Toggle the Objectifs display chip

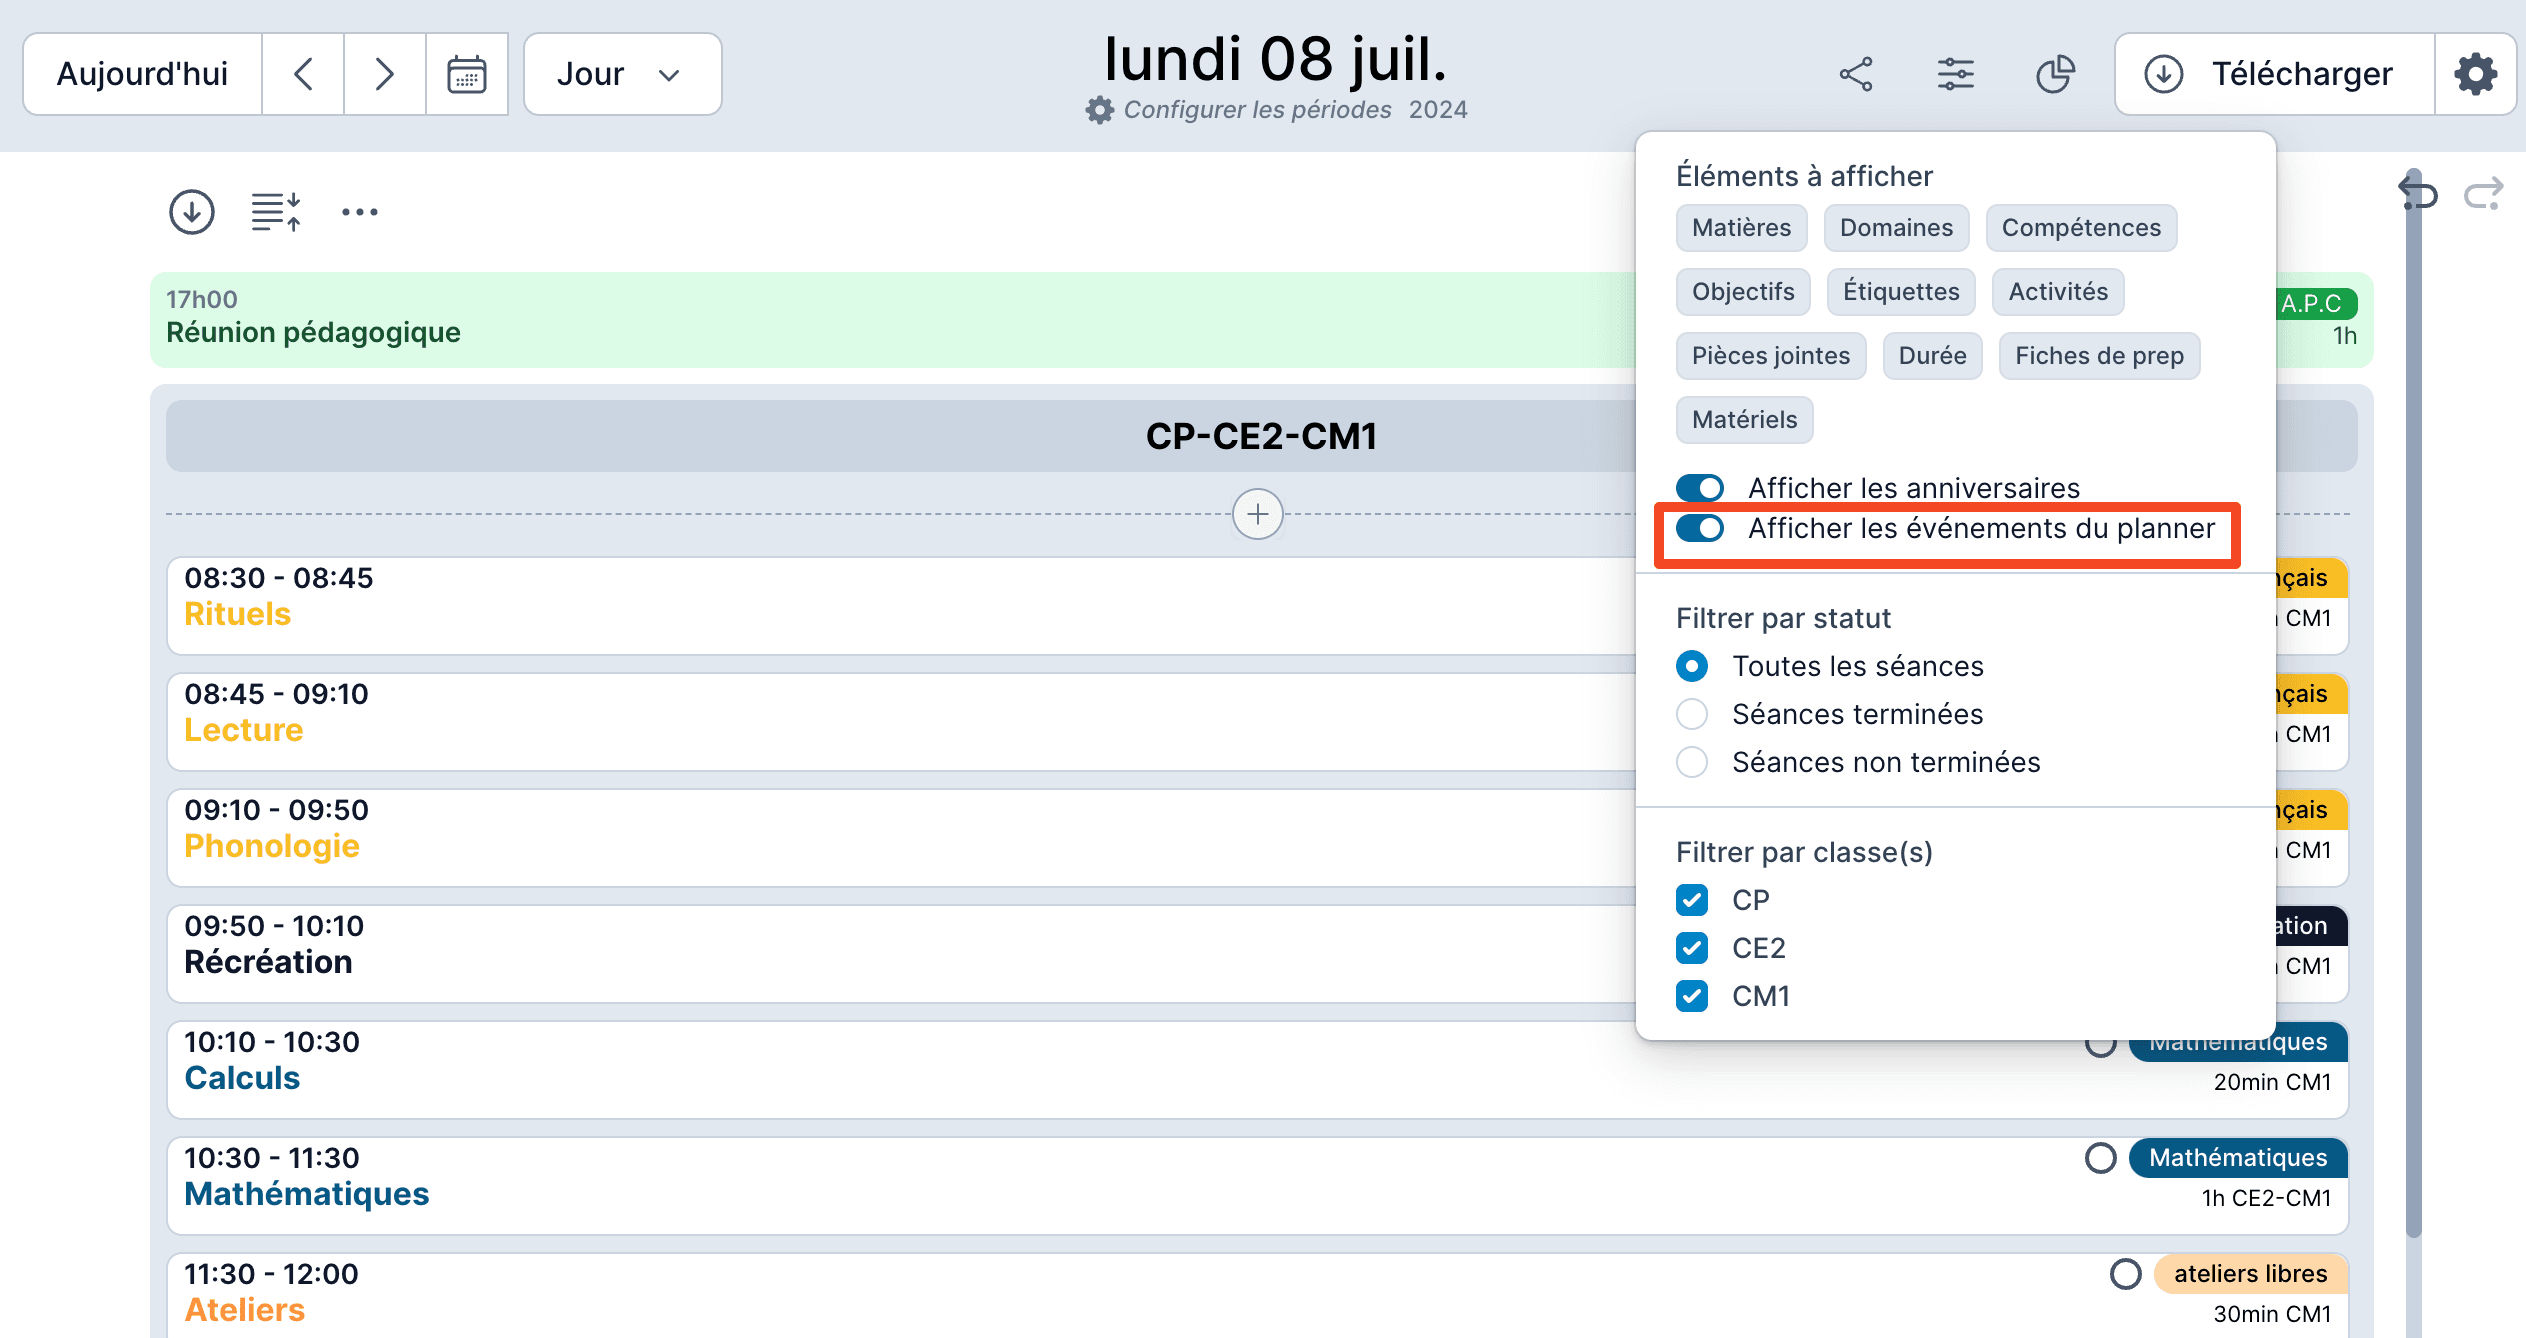pos(1743,292)
